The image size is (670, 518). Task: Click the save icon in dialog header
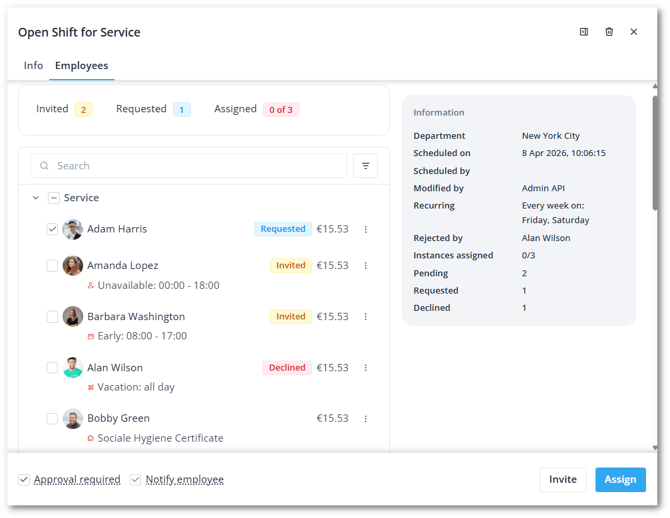[x=584, y=32]
